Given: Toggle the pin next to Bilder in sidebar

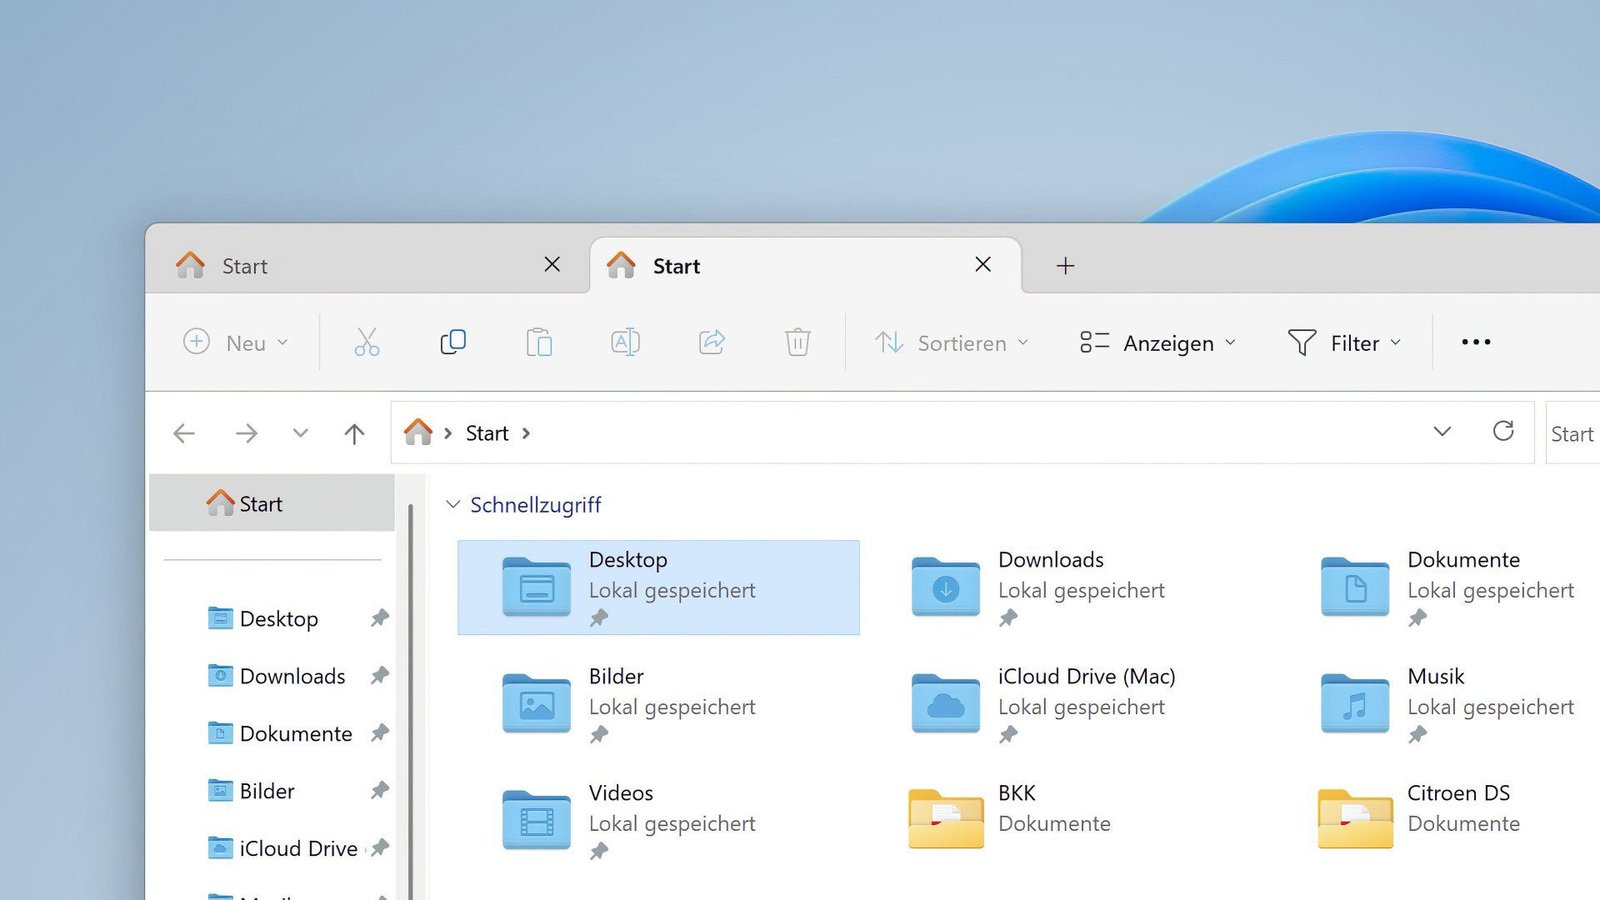Looking at the screenshot, I should click(x=379, y=790).
